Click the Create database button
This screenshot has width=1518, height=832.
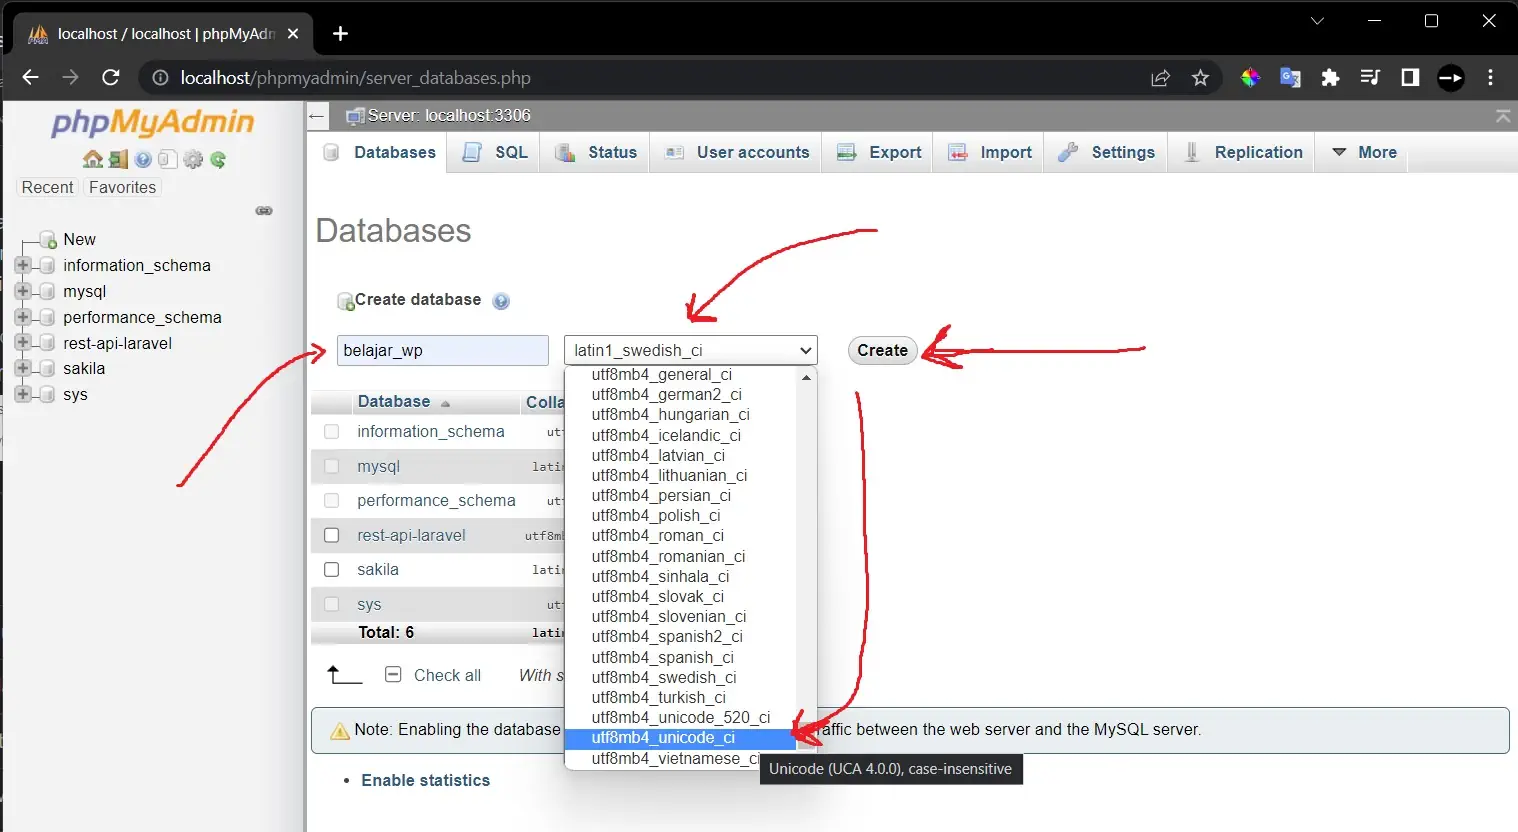pos(882,351)
